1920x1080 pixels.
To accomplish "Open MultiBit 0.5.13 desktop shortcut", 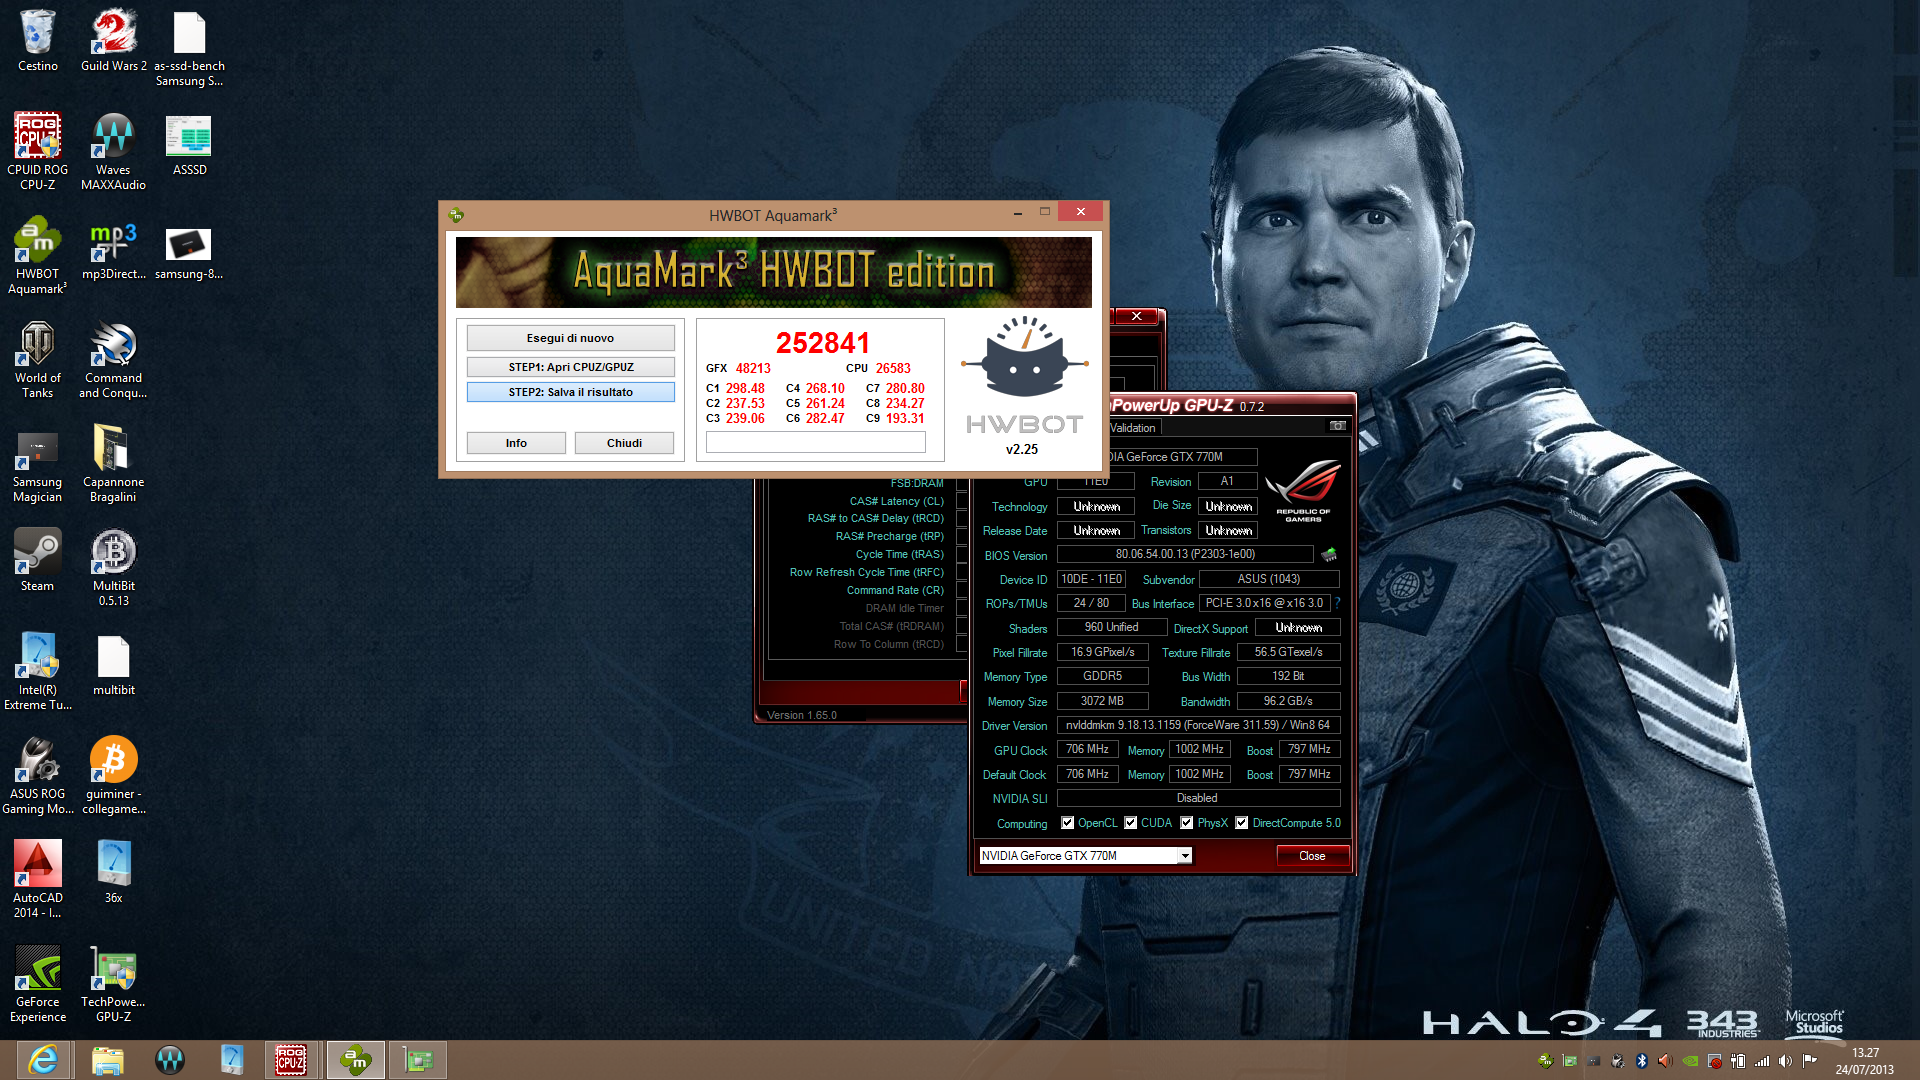I will click(114, 568).
